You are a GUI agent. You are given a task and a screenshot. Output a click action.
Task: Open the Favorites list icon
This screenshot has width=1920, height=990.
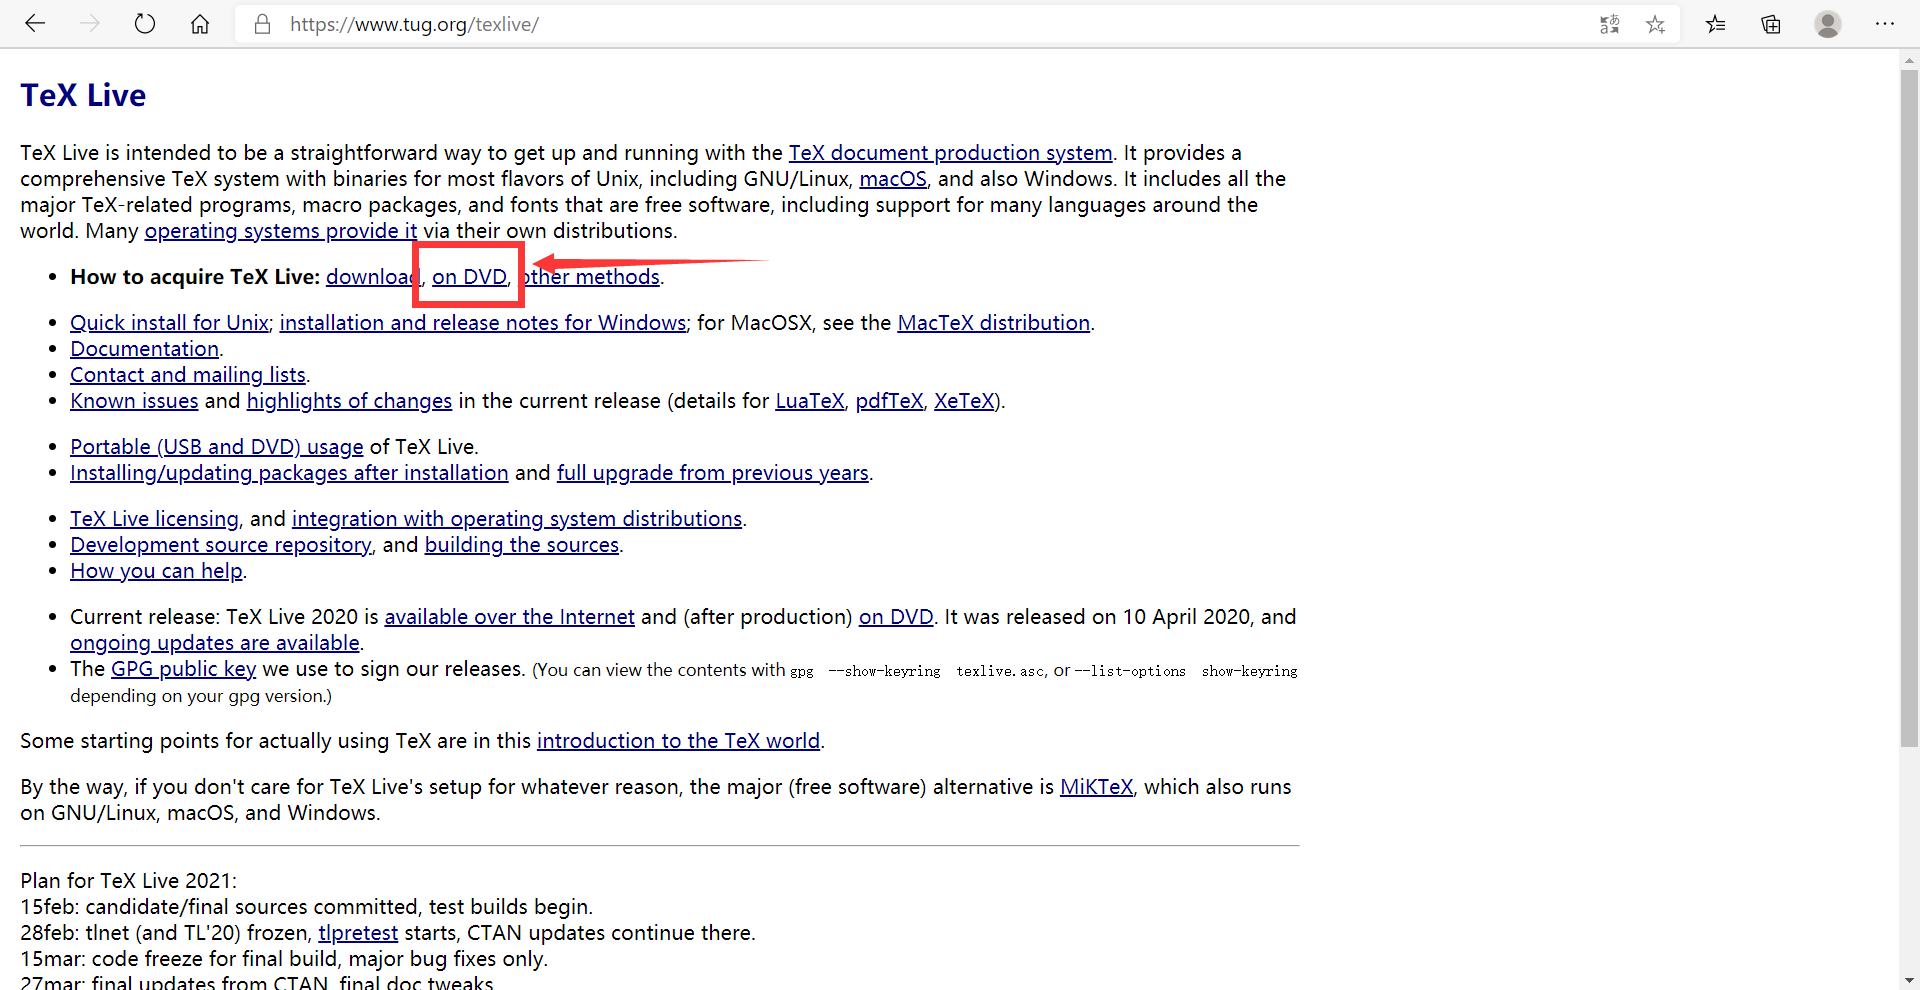click(1716, 24)
